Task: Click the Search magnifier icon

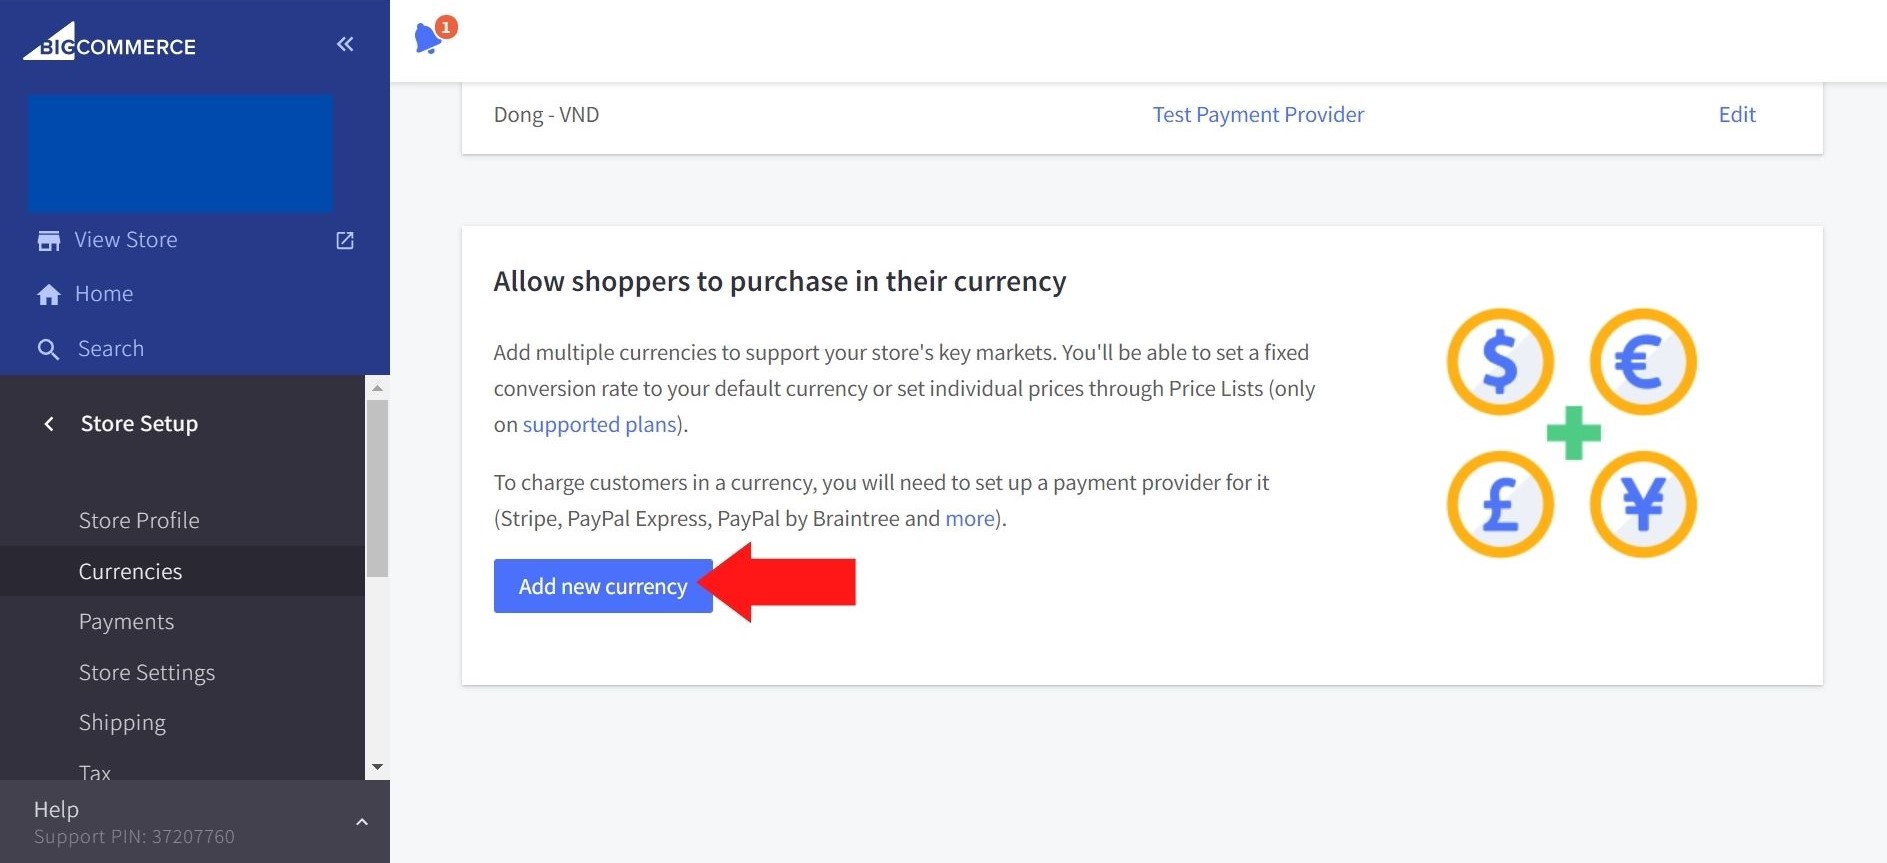Action: (48, 349)
